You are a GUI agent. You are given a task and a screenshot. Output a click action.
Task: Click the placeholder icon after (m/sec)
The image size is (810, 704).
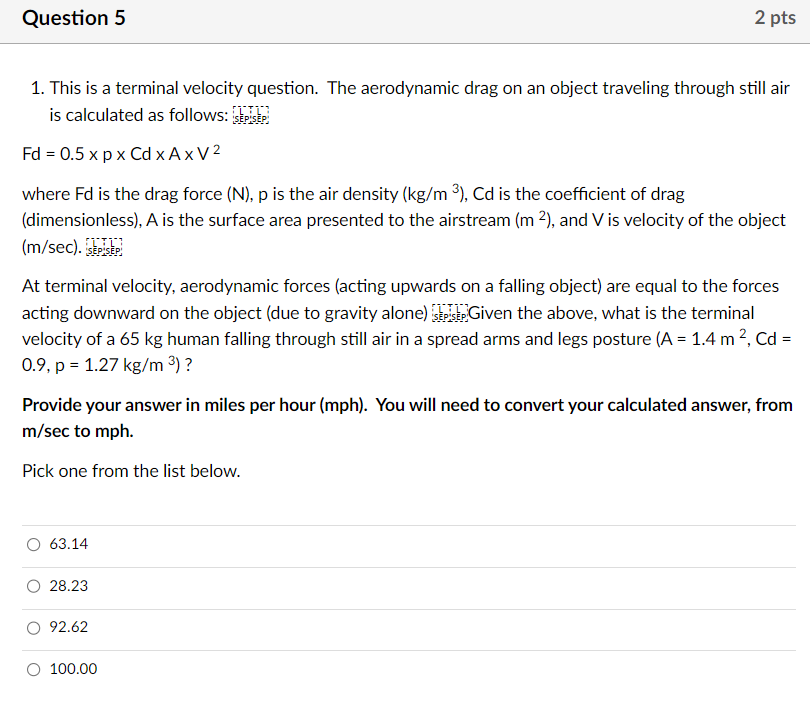tap(105, 247)
